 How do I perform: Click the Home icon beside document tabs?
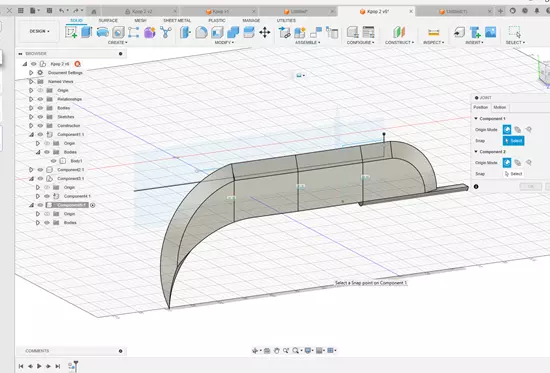tap(94, 12)
